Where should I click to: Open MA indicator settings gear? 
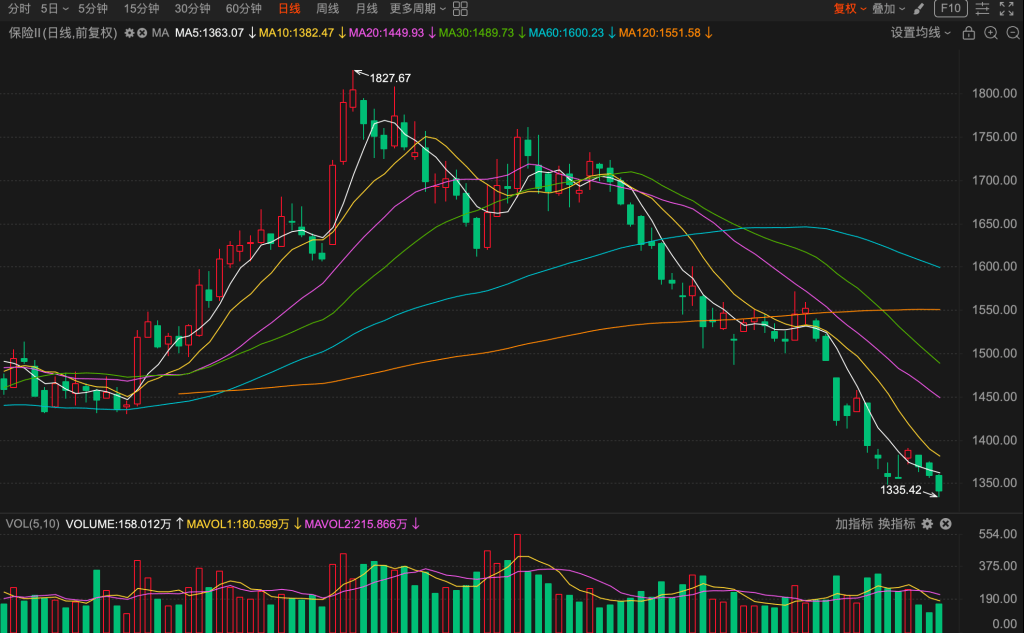[129, 33]
